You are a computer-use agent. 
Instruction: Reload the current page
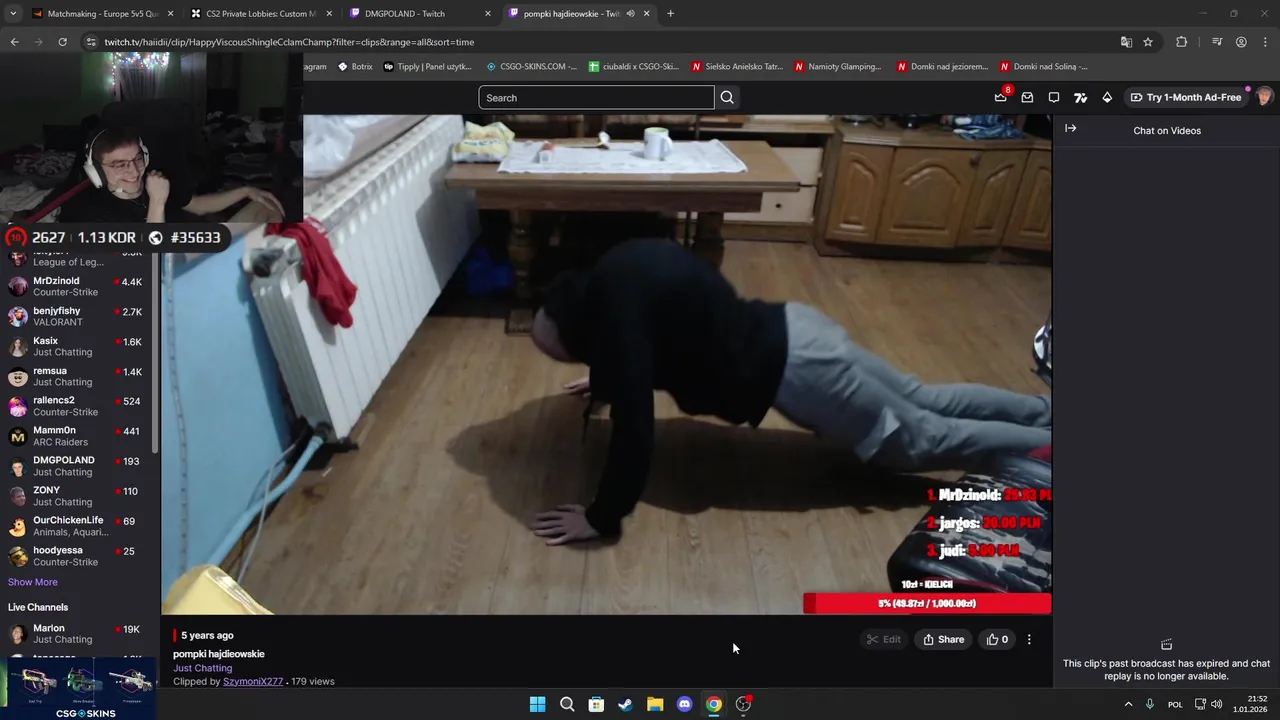pos(62,42)
